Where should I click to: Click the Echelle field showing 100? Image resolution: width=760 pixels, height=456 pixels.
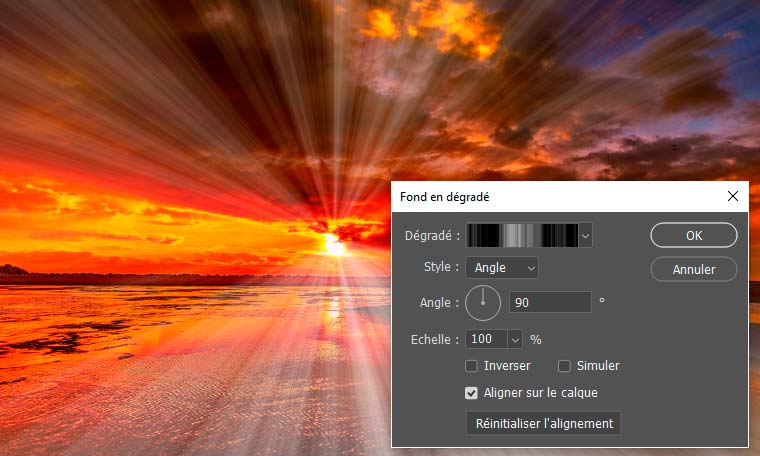coord(487,339)
